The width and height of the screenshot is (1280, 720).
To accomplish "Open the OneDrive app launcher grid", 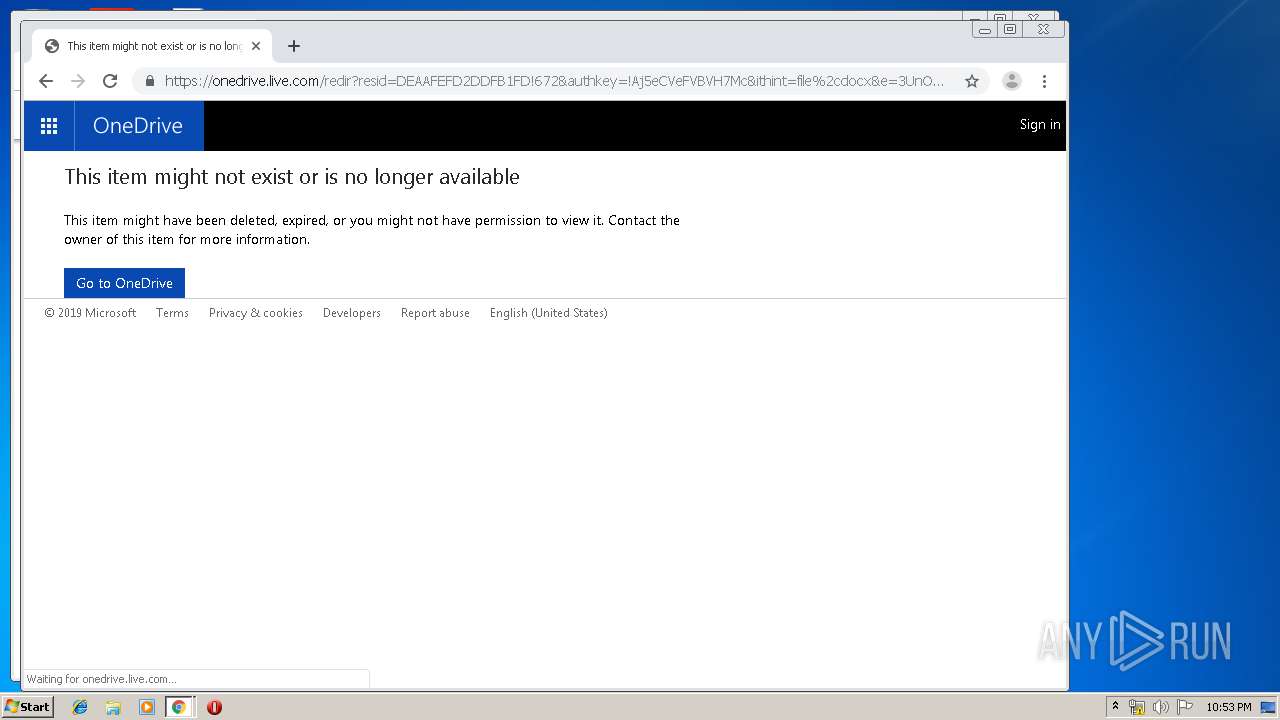I will (49, 126).
